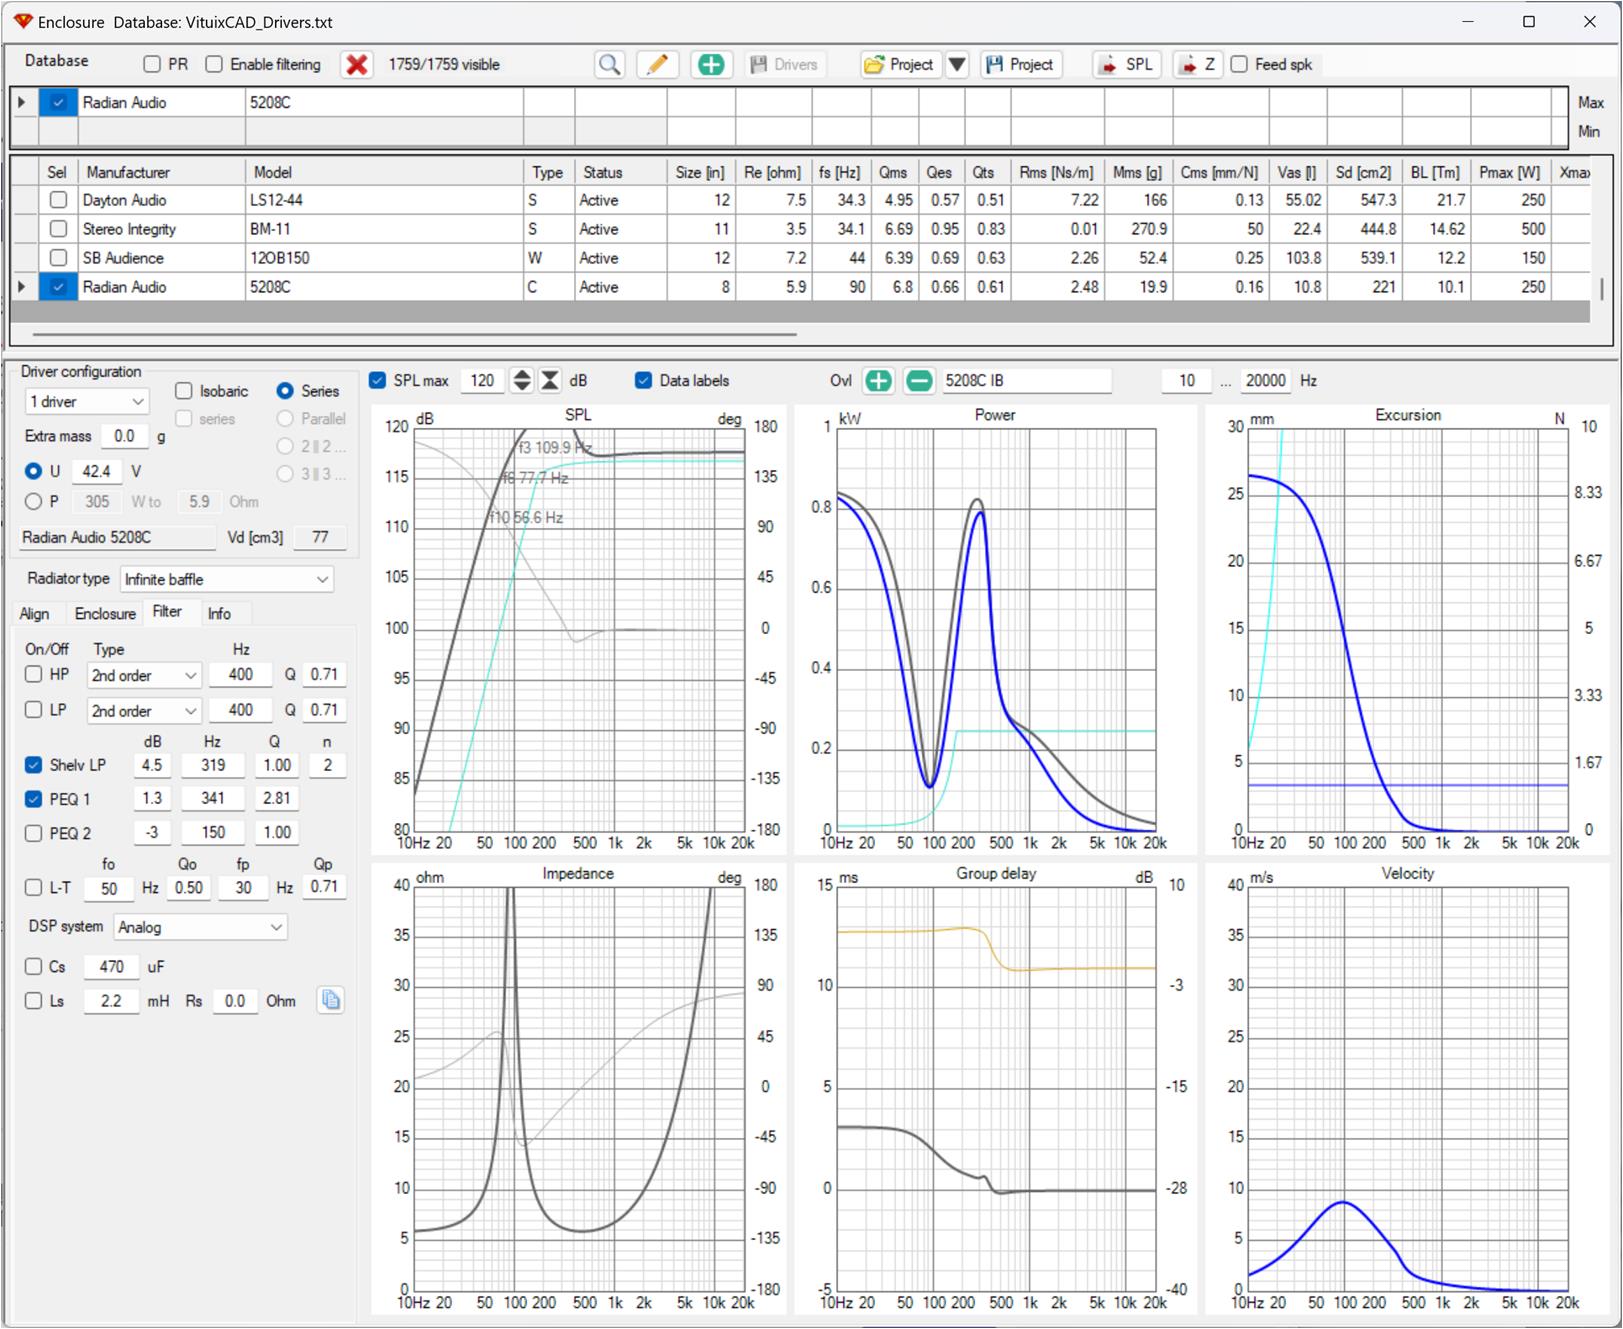1623x1329 pixels.
Task: Enable the Cs capacitor checkbox
Action: (34, 967)
